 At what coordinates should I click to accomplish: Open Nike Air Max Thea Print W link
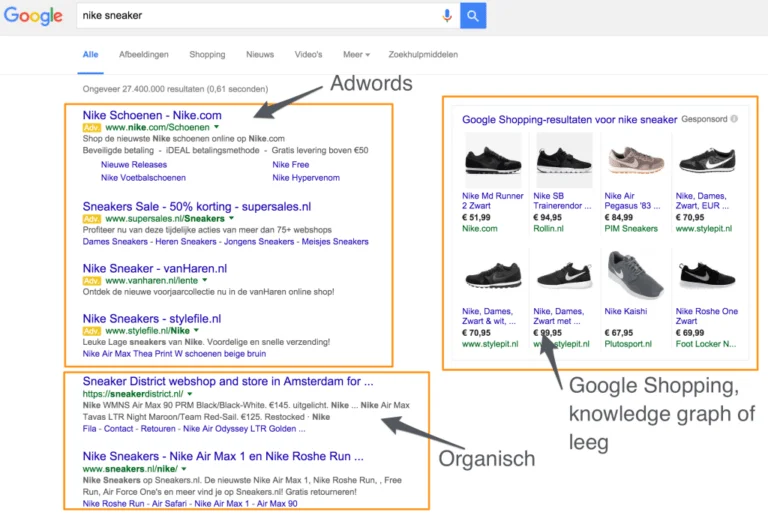click(x=174, y=354)
